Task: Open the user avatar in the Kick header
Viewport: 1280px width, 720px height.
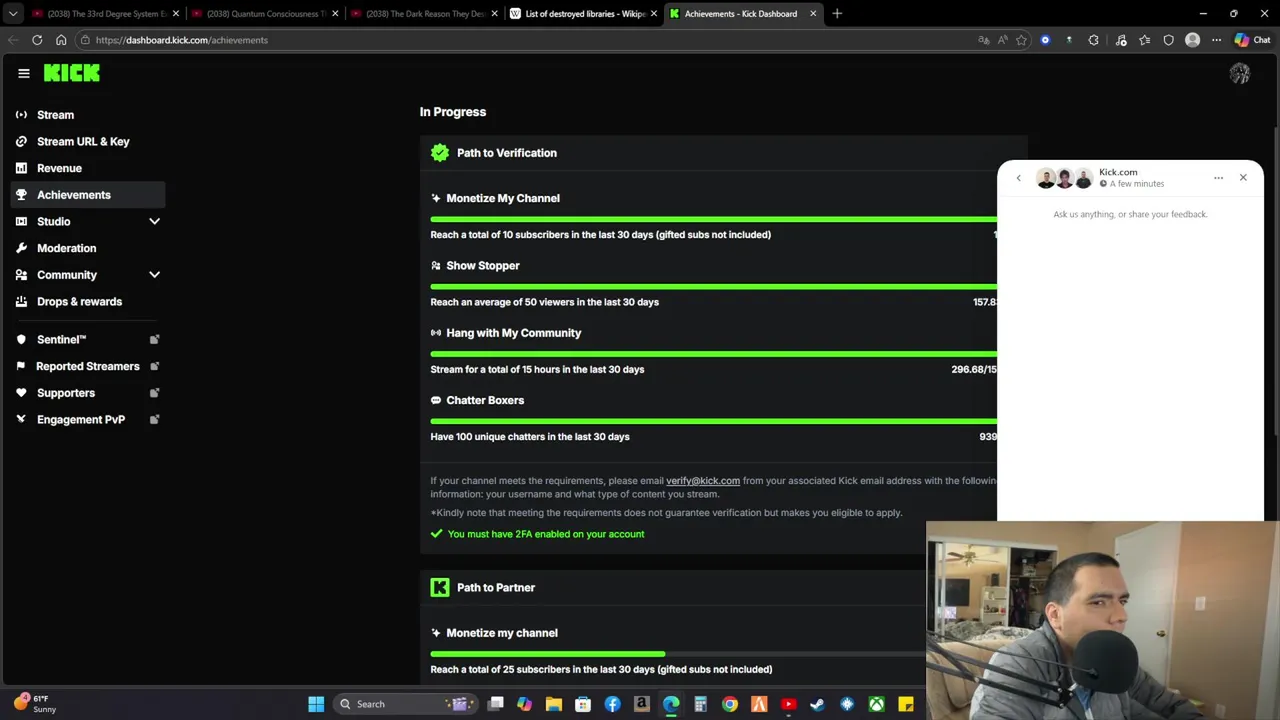Action: (1240, 74)
